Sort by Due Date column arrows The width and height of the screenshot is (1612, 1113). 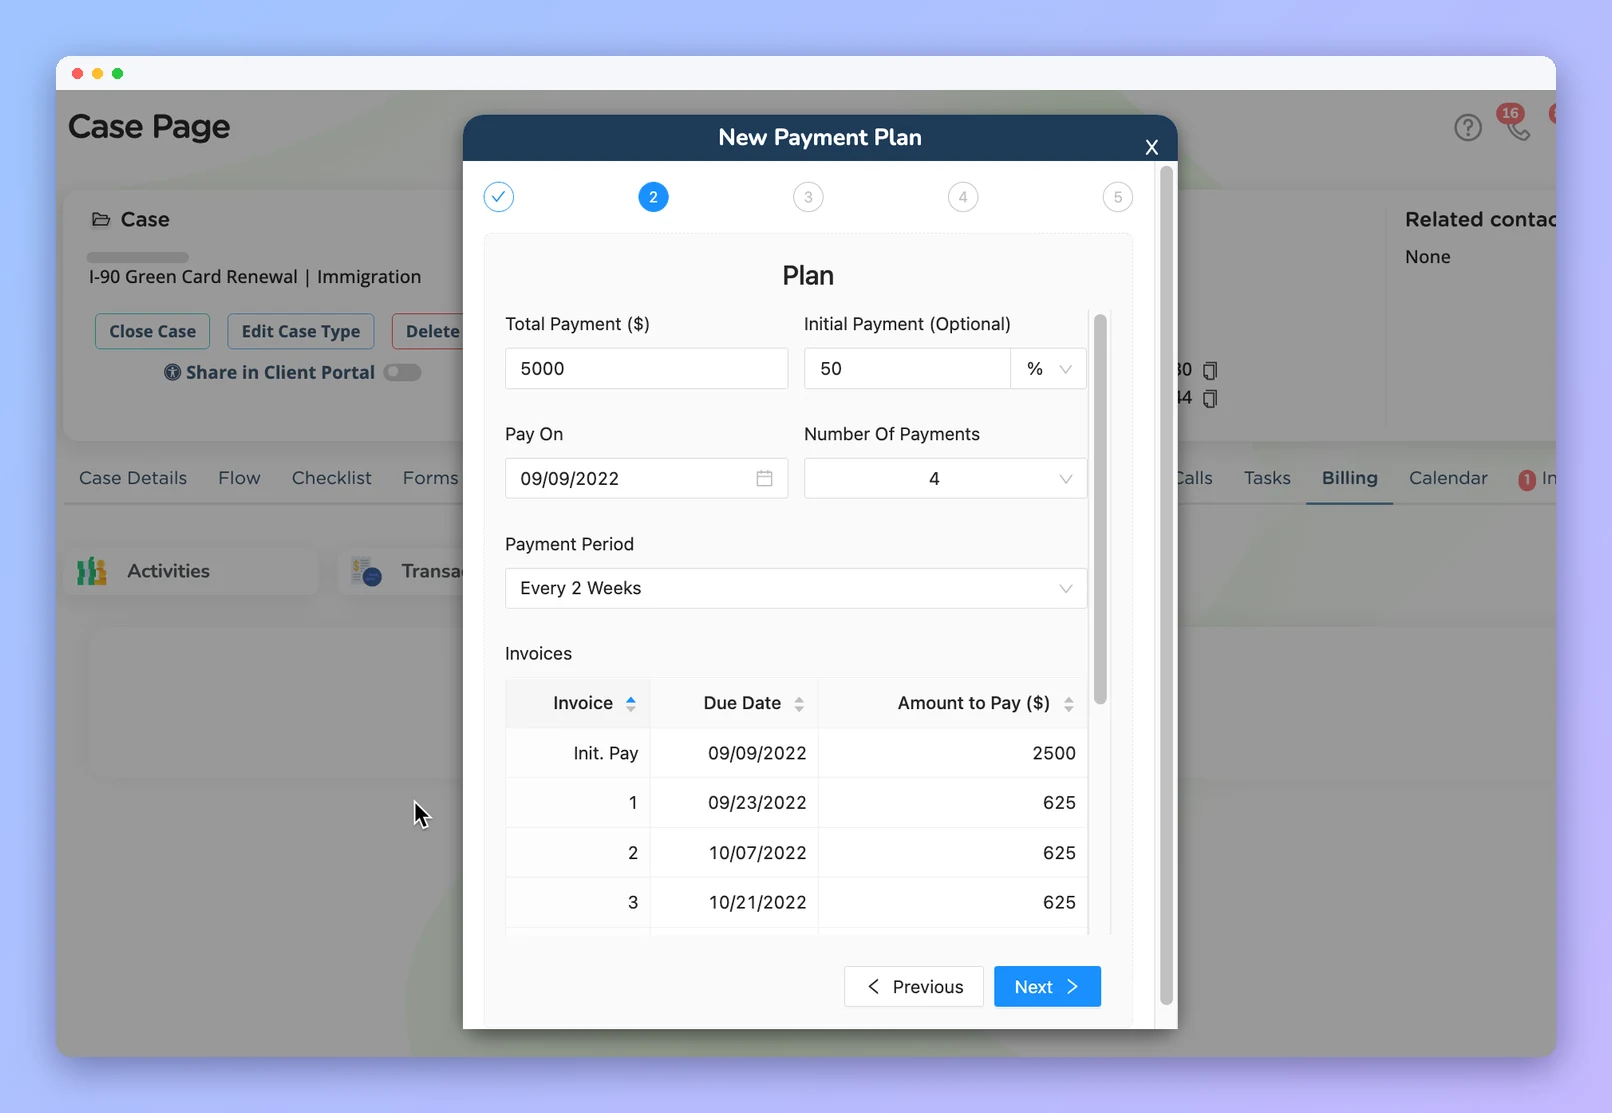click(799, 704)
